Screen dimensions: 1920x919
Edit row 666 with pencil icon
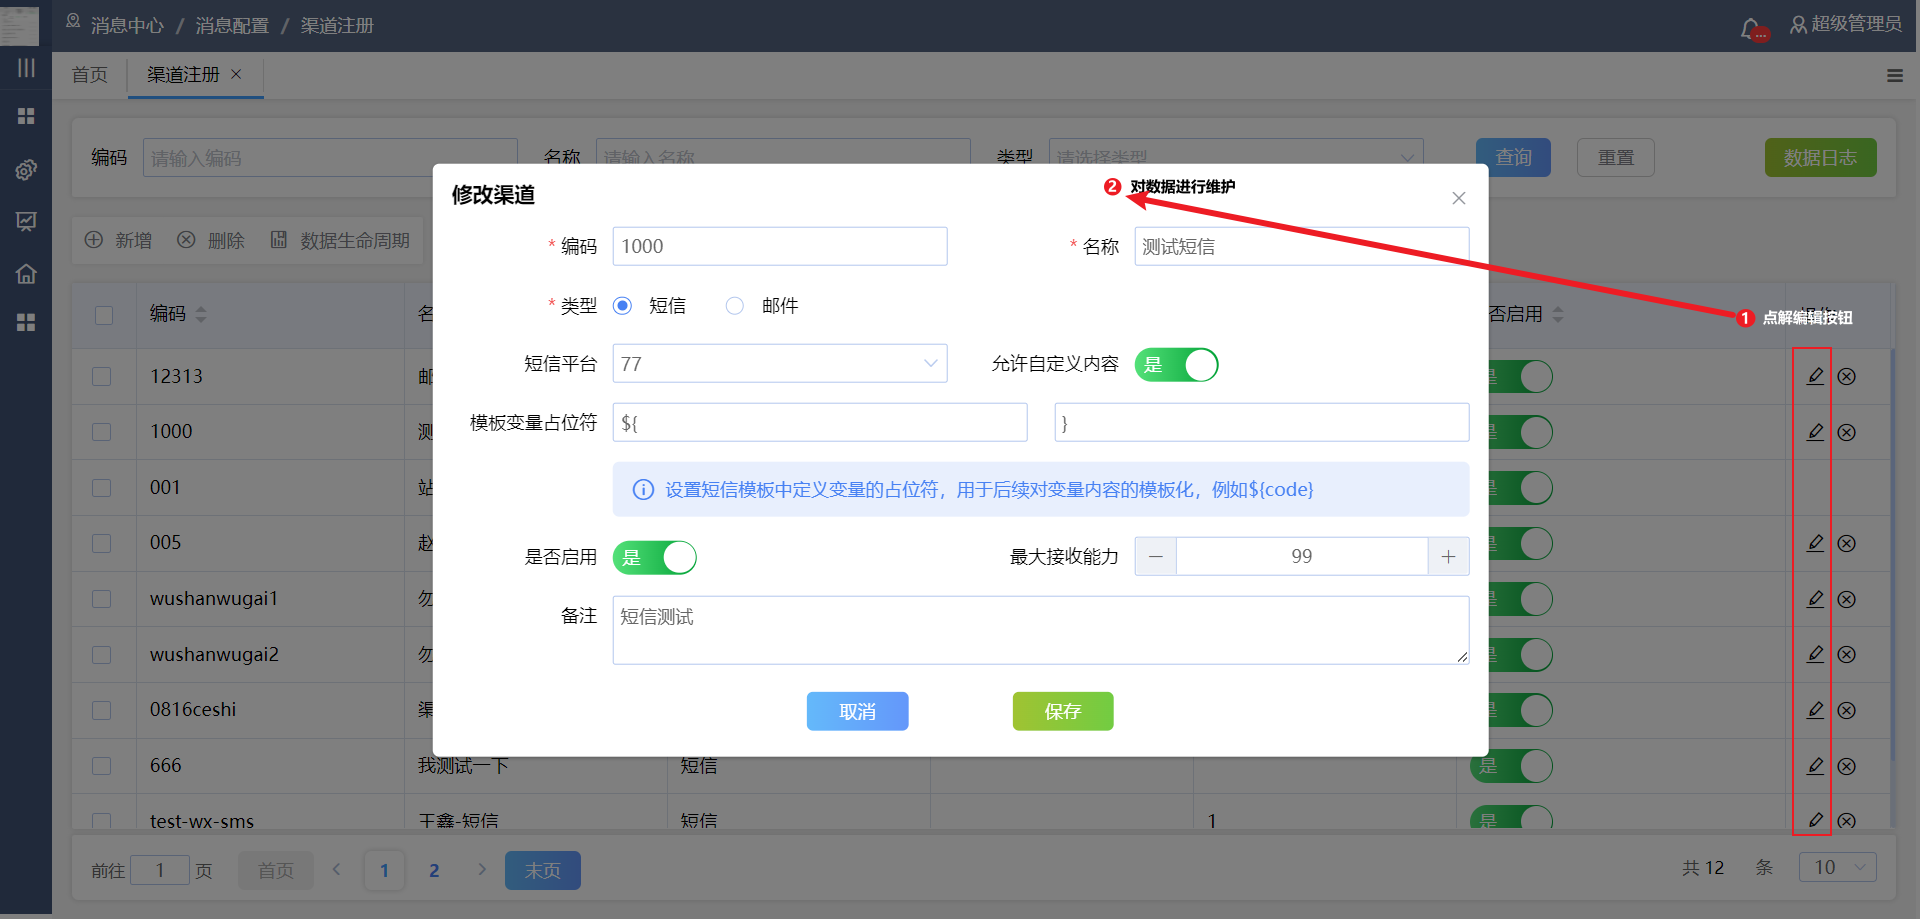point(1816,766)
